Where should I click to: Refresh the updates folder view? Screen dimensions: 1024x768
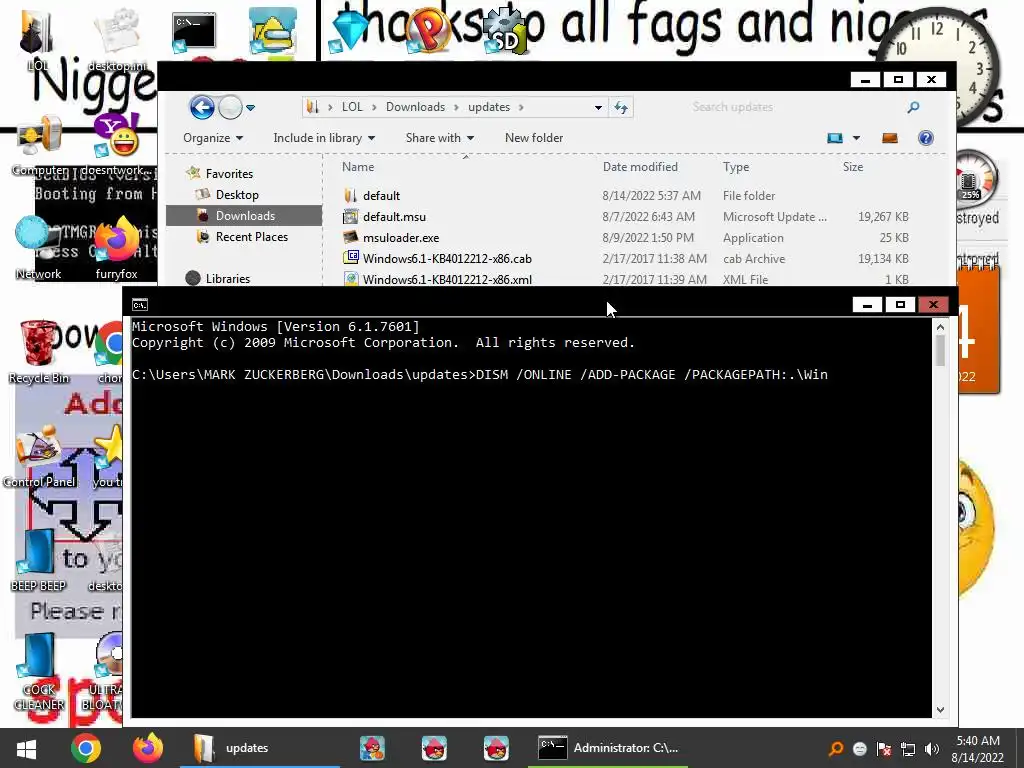[621, 107]
